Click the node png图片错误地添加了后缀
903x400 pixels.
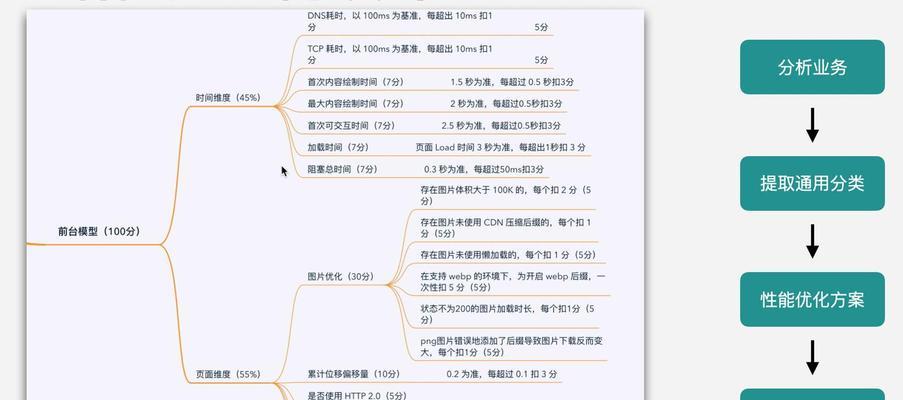[x=511, y=346]
